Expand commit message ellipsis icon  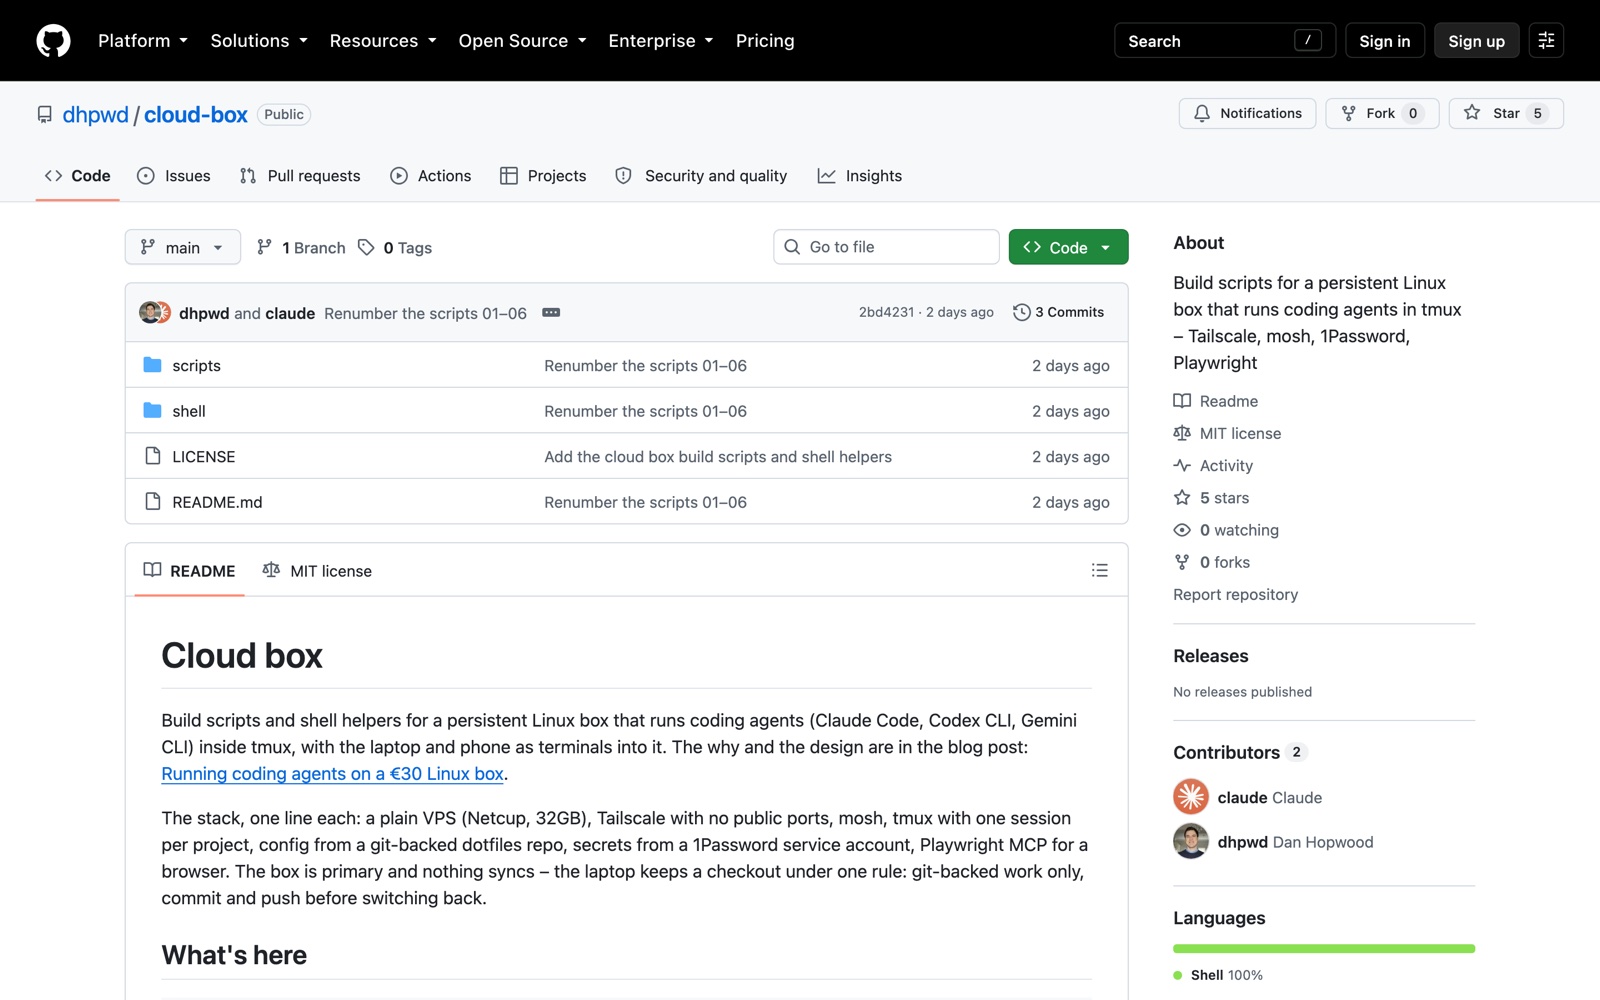pos(551,313)
